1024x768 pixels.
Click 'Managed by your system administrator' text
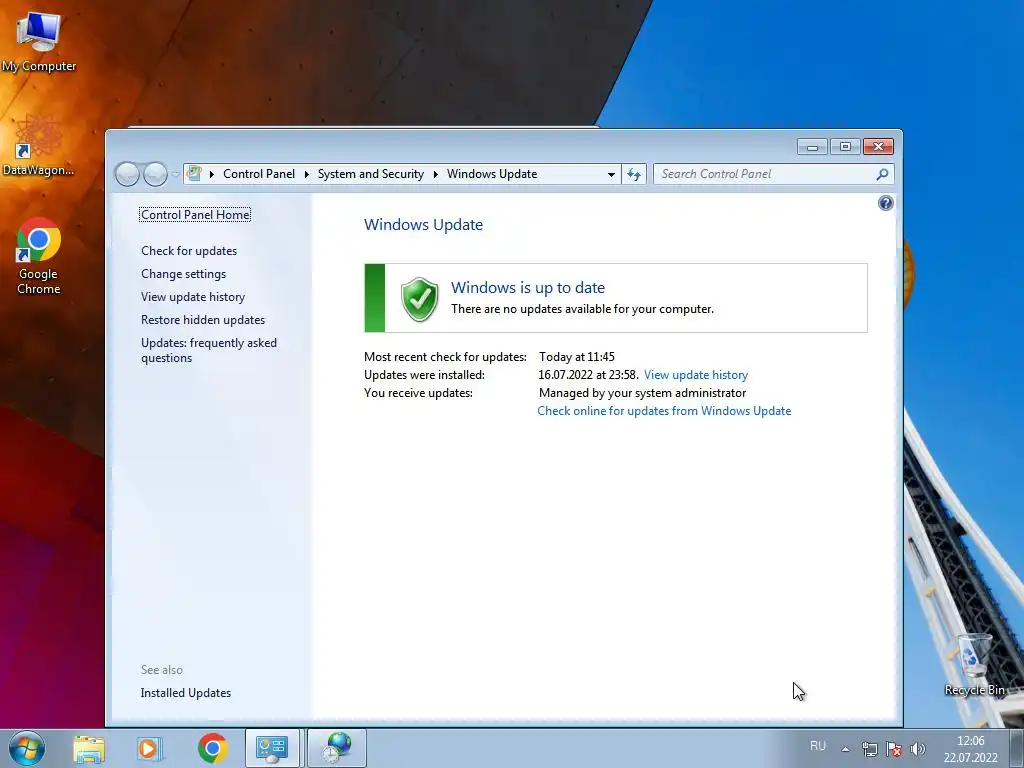pos(642,392)
